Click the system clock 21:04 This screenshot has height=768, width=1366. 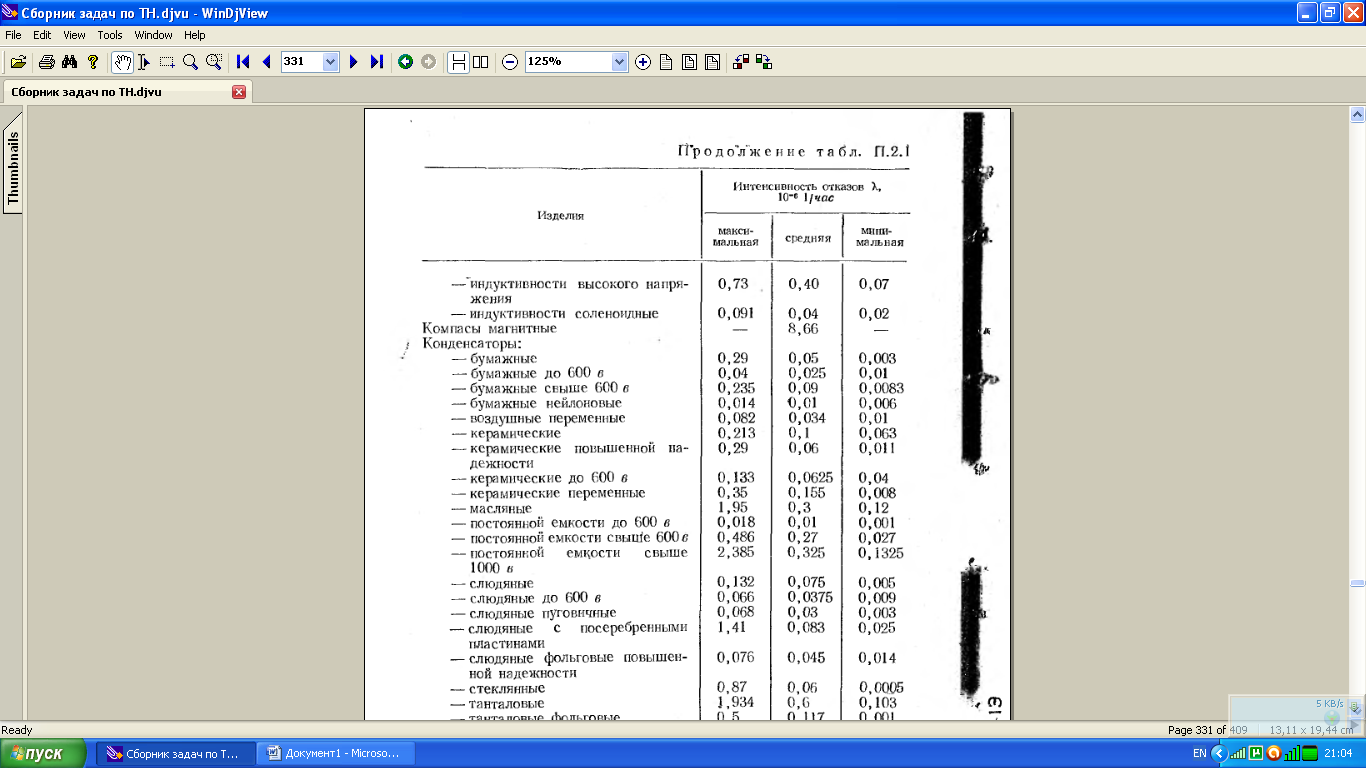coord(1338,753)
